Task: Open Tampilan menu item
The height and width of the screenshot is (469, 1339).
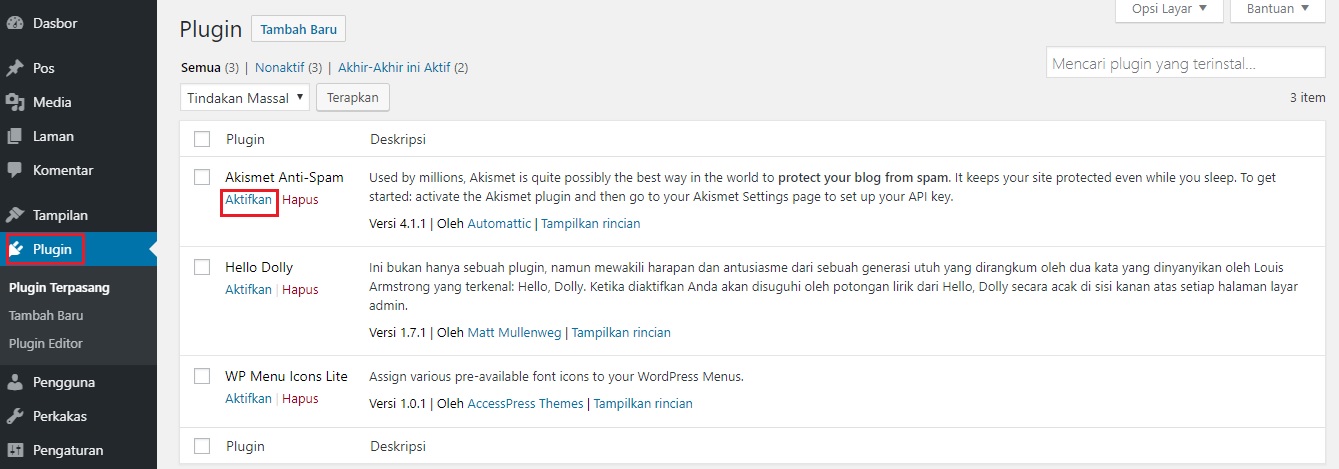Action: pyautogui.click(x=61, y=215)
